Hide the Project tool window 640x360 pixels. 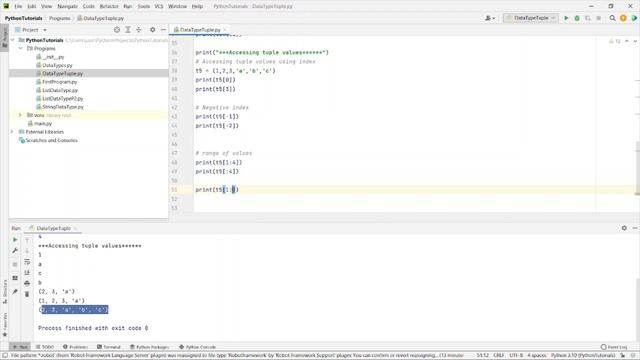click(x=163, y=30)
